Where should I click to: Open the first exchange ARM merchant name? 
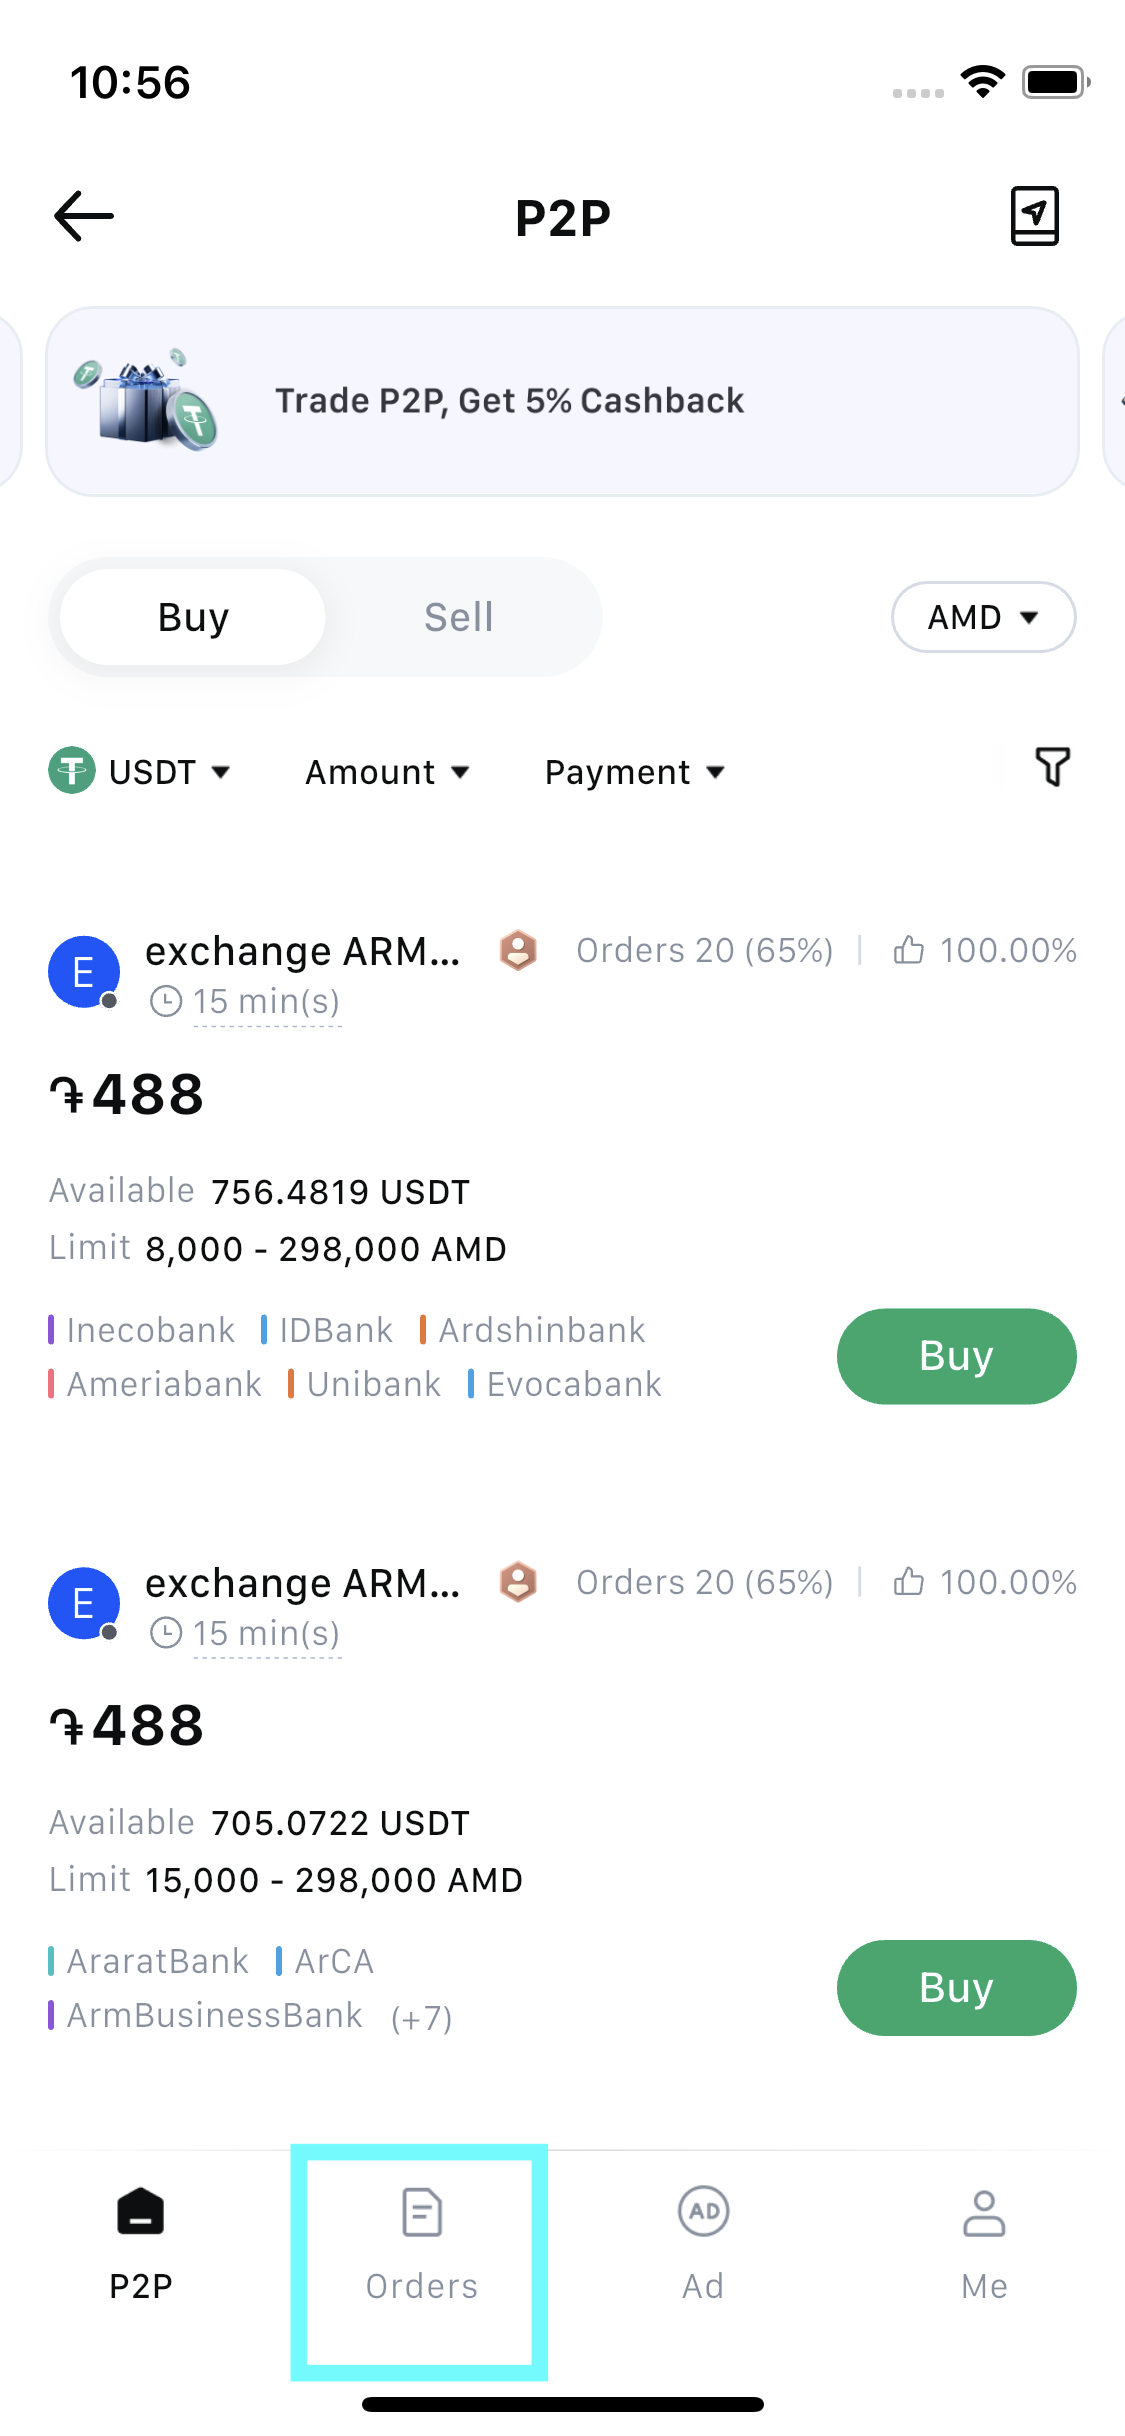coord(302,951)
